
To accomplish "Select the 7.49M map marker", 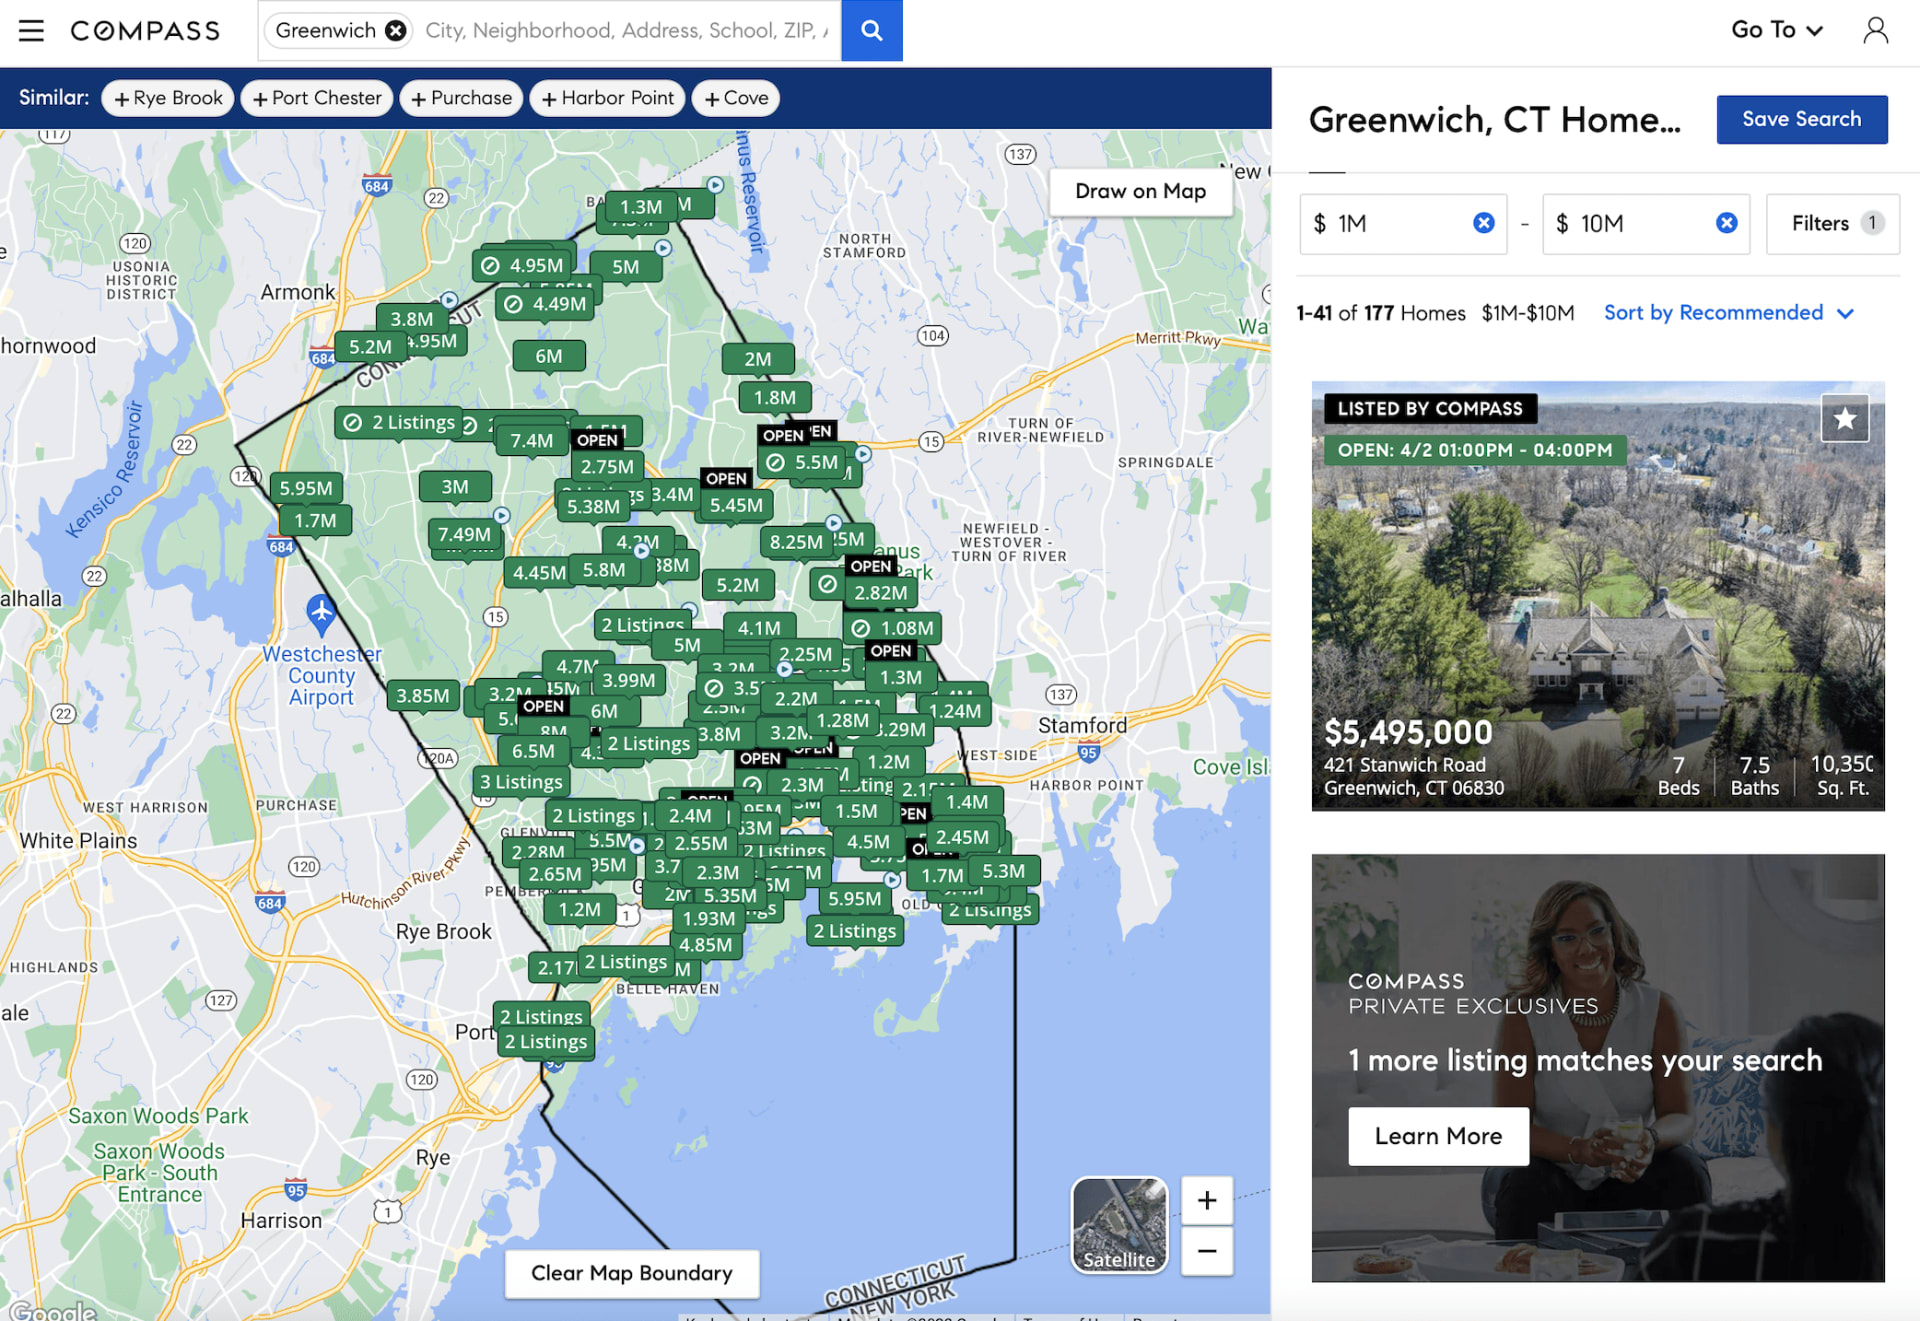I will click(x=464, y=535).
